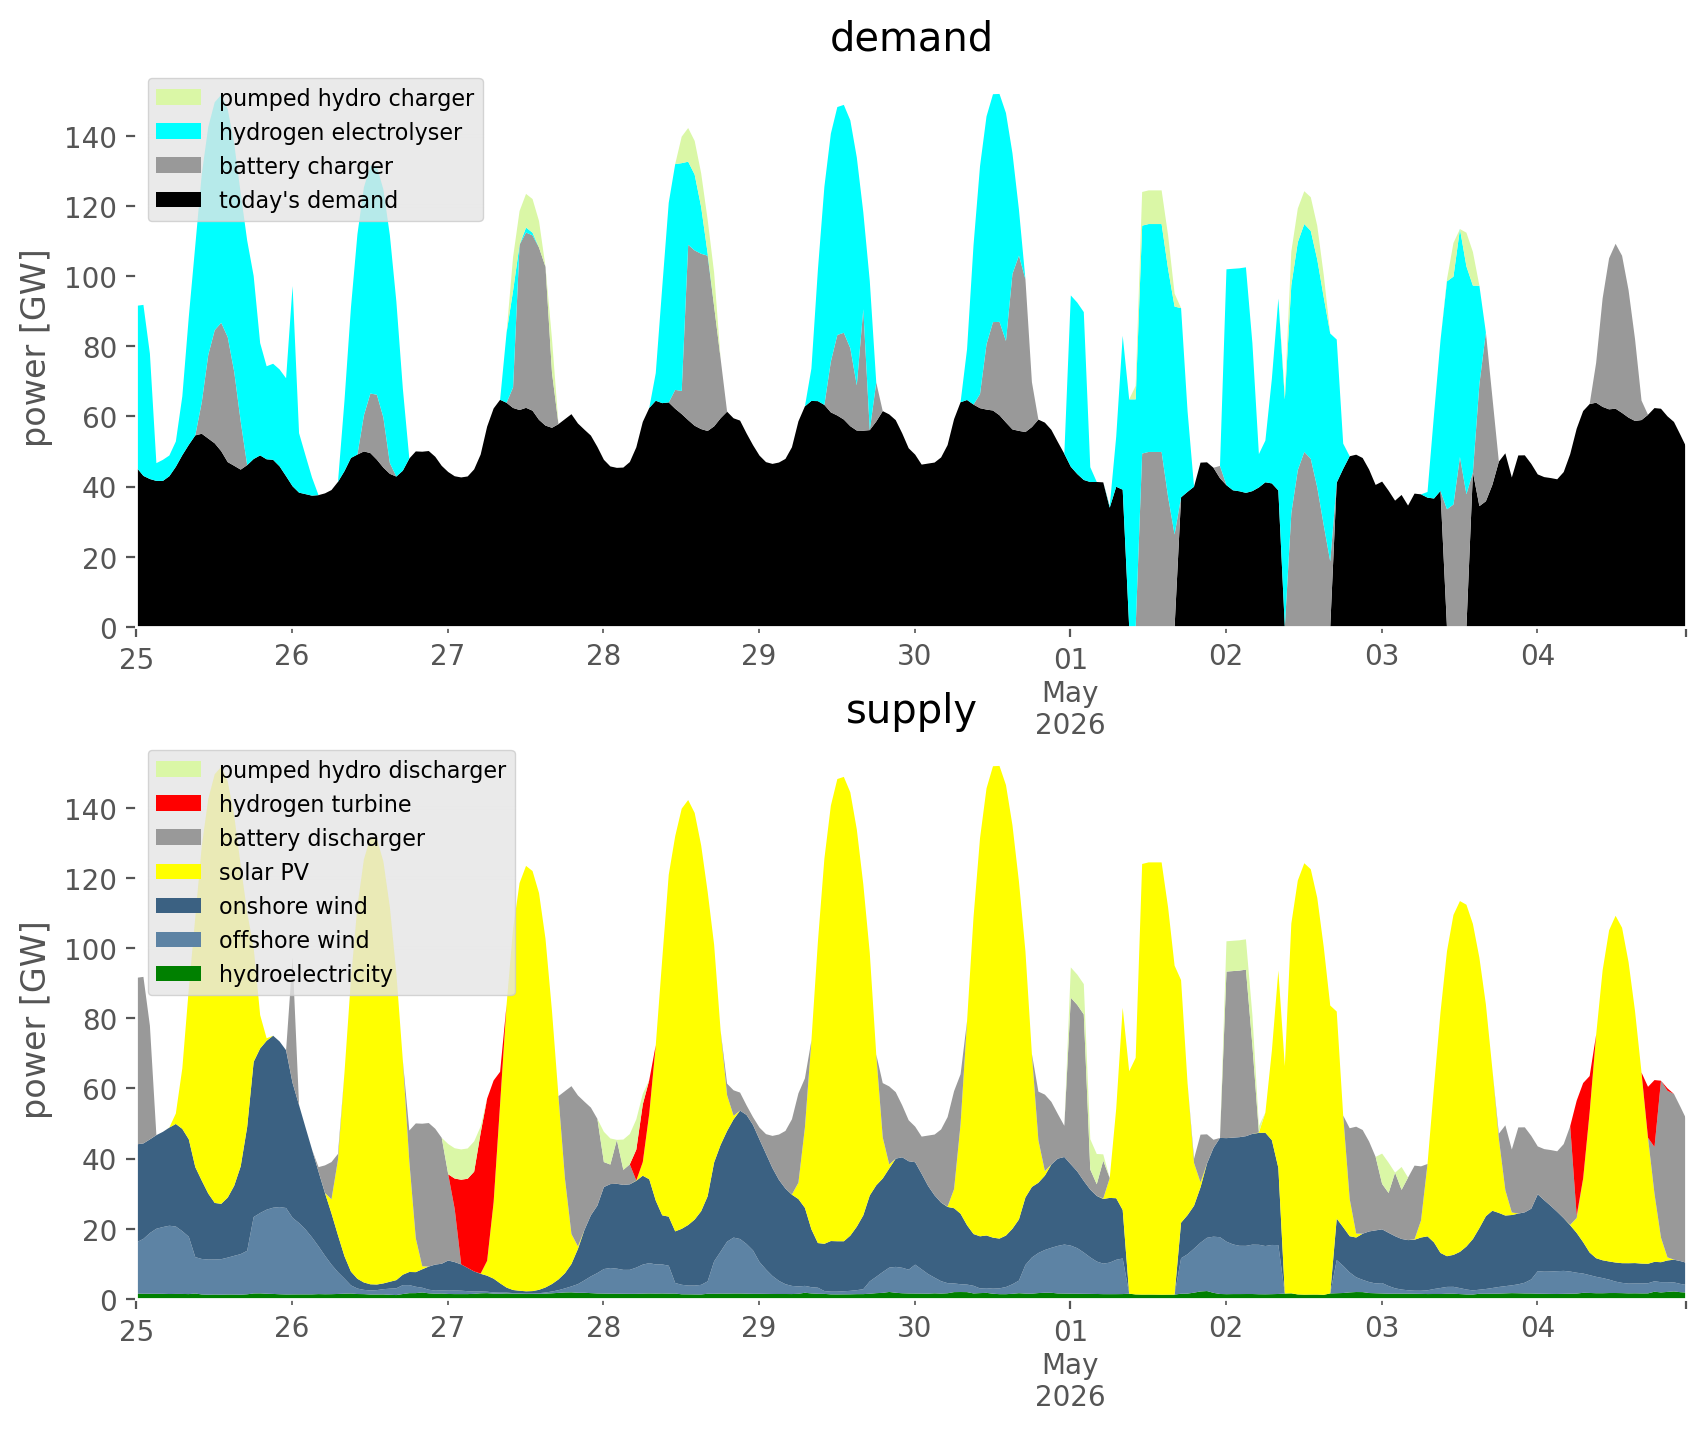Click the grey battery charger legend swatch

[180, 165]
